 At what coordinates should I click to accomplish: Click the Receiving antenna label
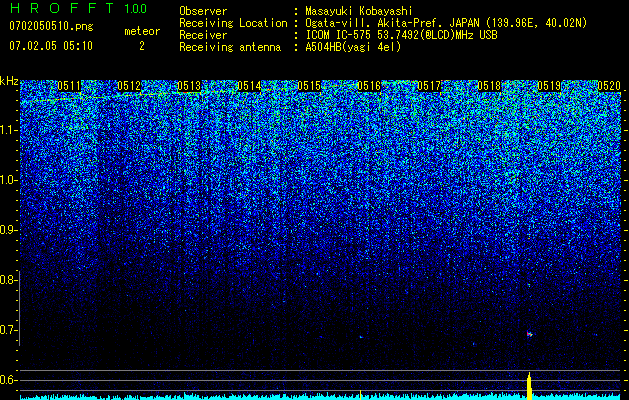click(x=230, y=47)
